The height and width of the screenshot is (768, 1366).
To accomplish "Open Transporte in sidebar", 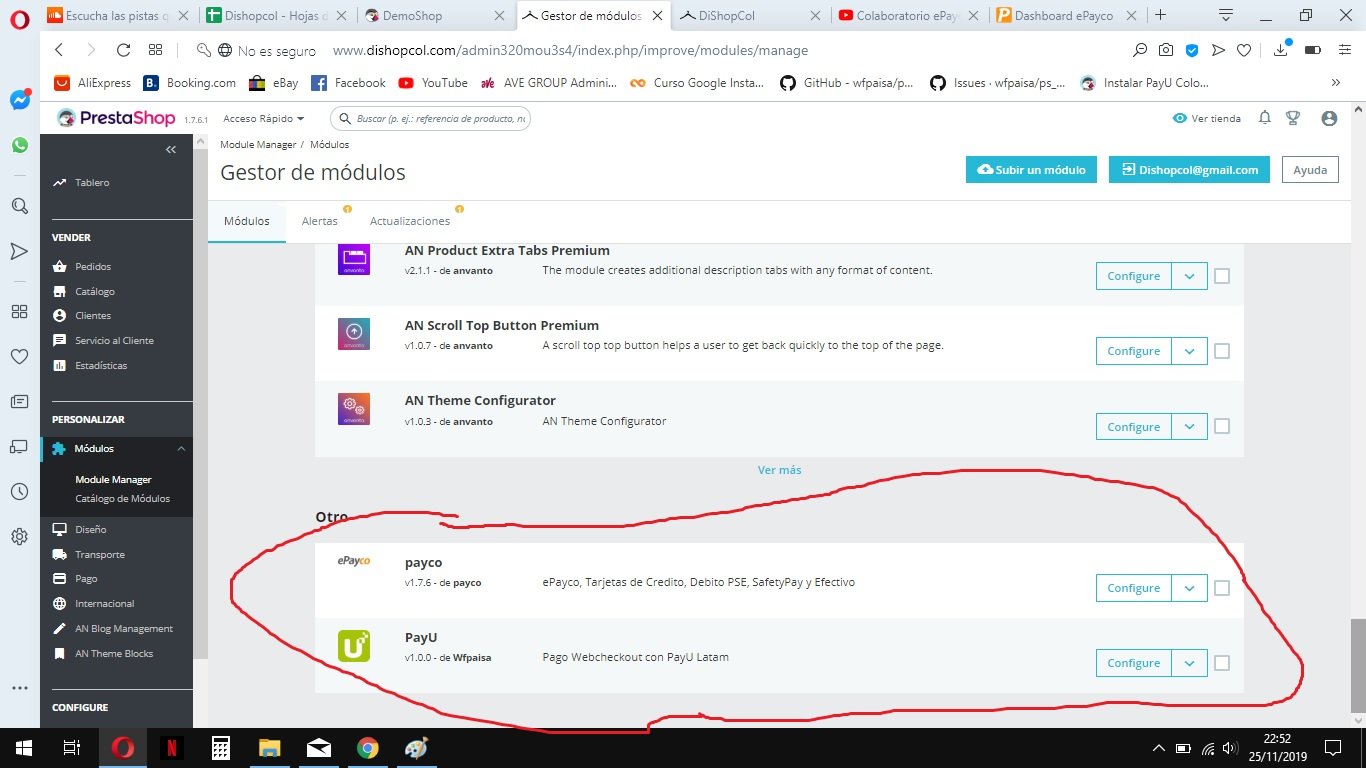I will [x=100, y=555].
